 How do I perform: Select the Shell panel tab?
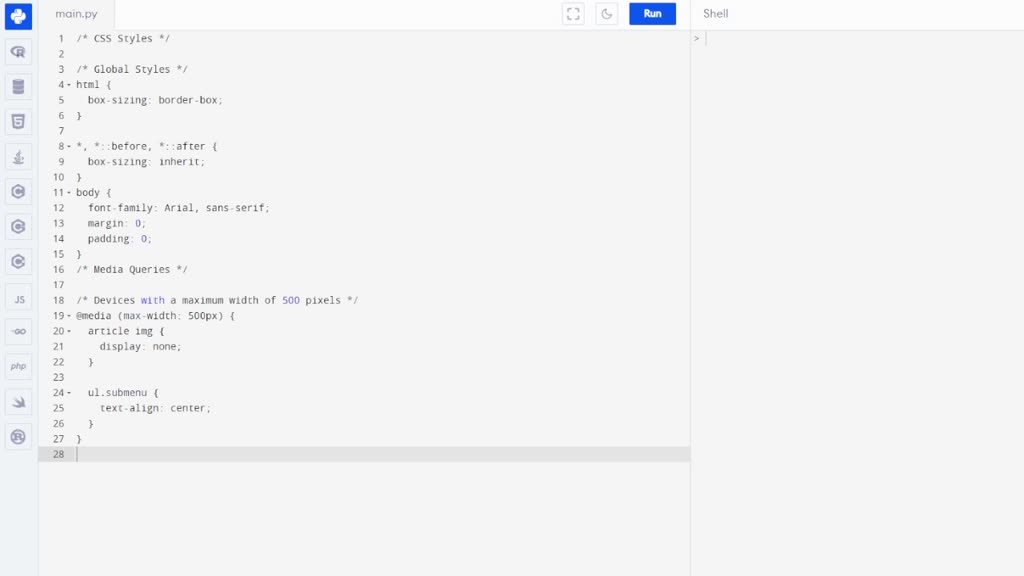pyautogui.click(x=716, y=14)
